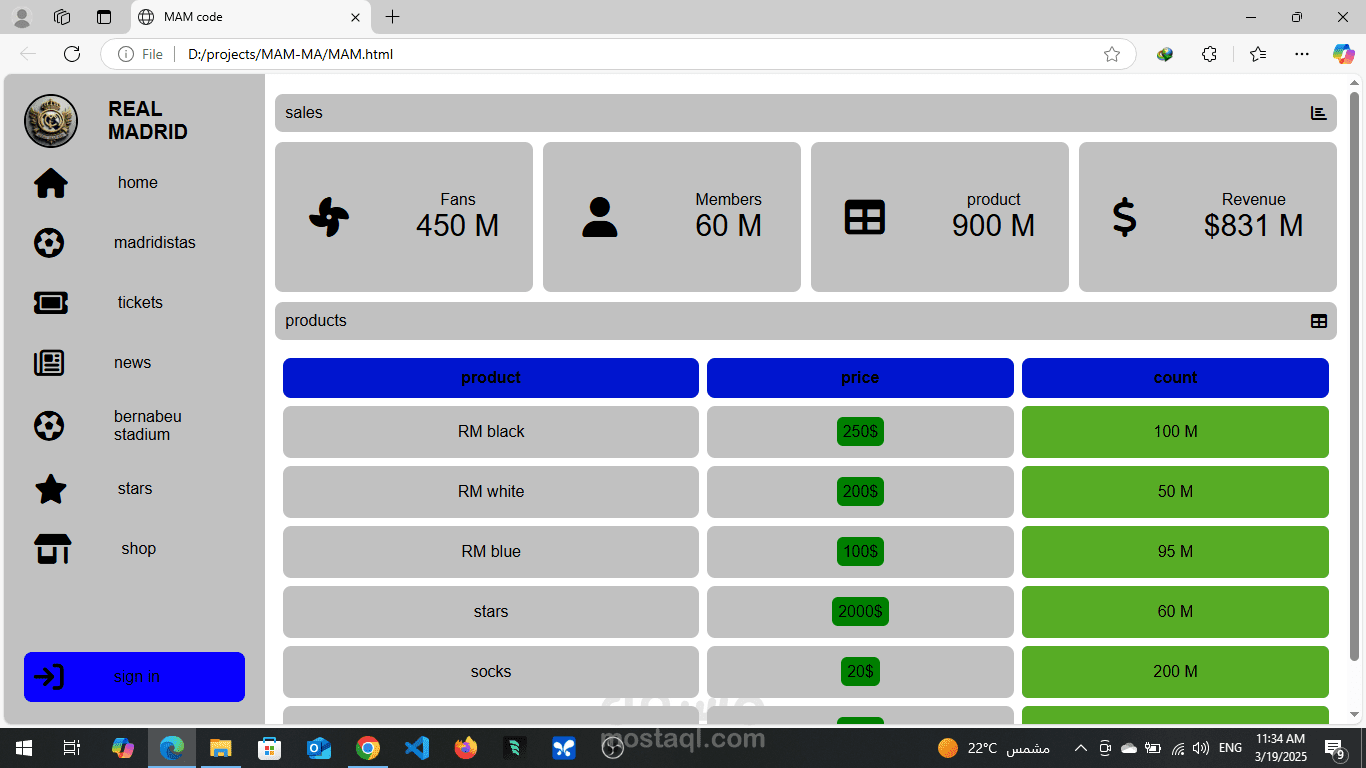1366x768 pixels.
Task: Select the RM black product cell
Action: click(x=491, y=432)
